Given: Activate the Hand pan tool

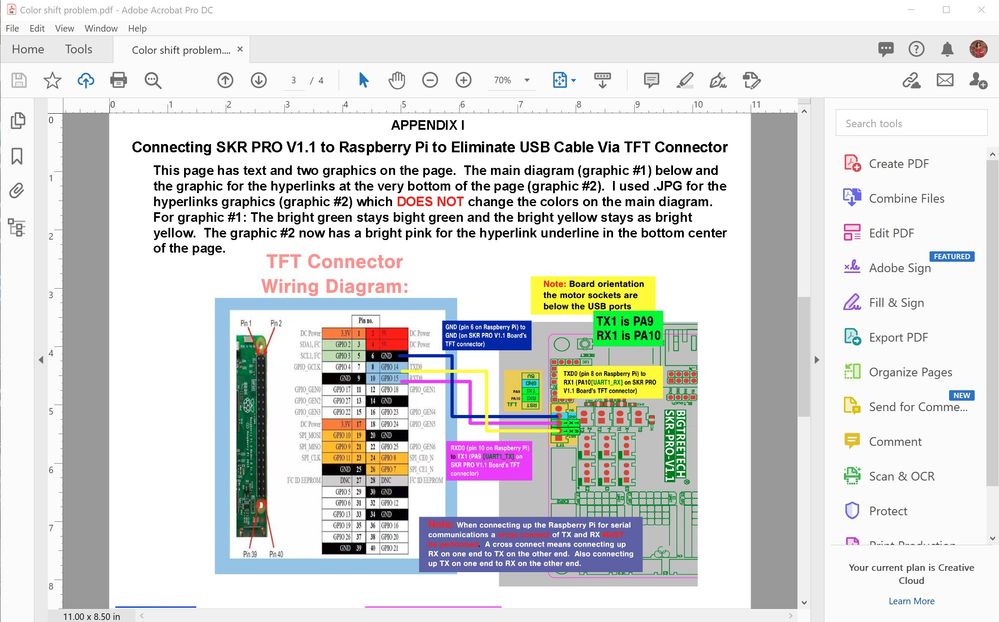Looking at the screenshot, I should click(397, 80).
